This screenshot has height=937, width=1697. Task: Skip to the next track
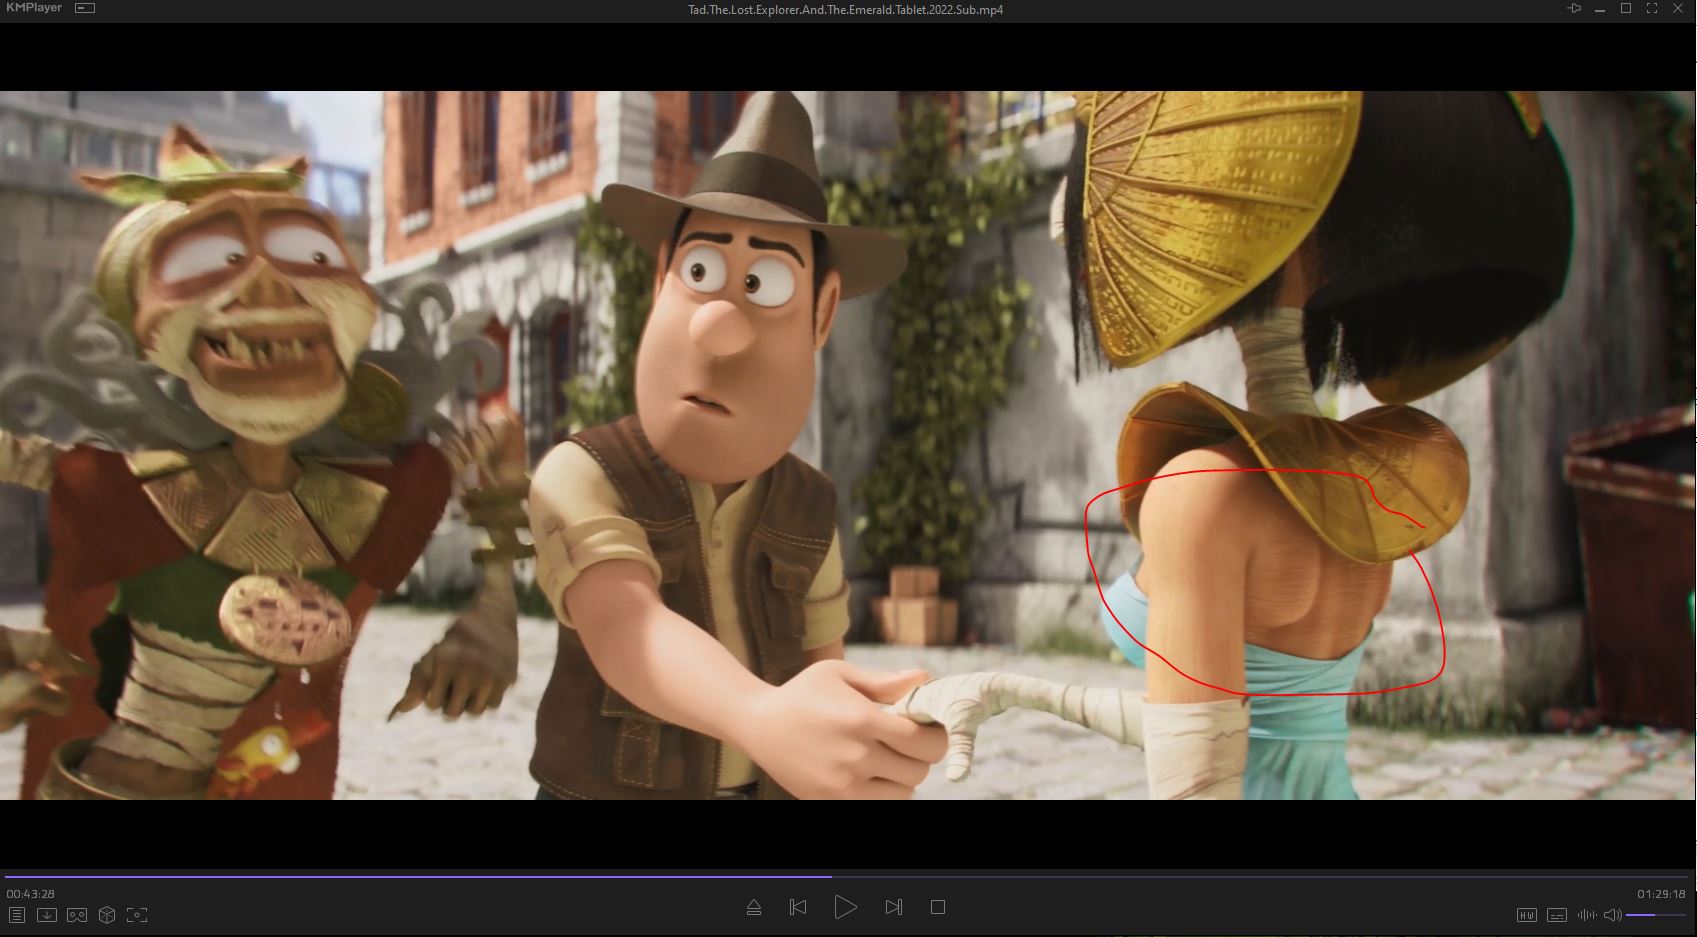click(893, 907)
